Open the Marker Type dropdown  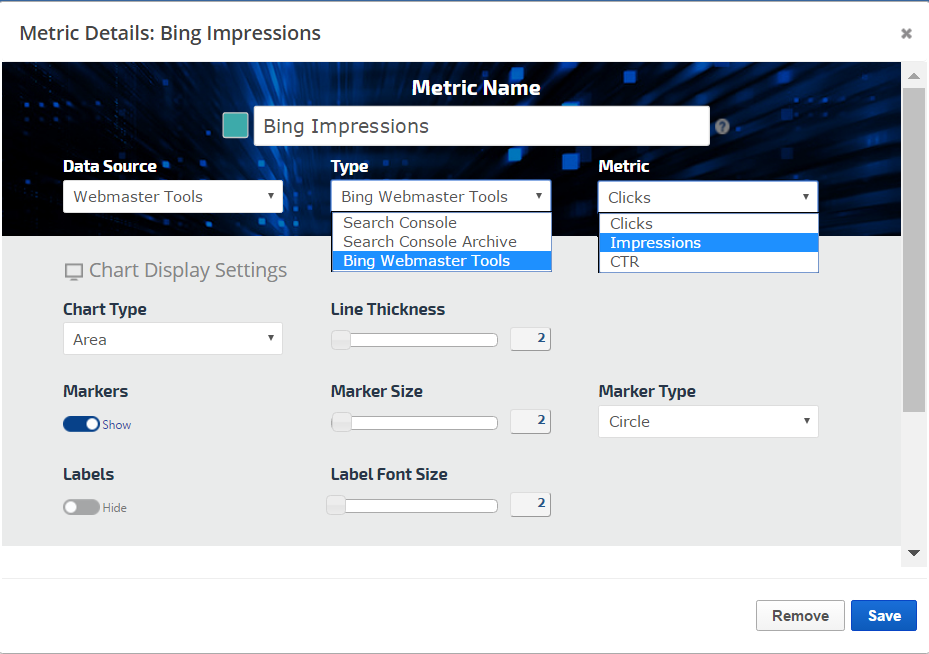(x=708, y=421)
